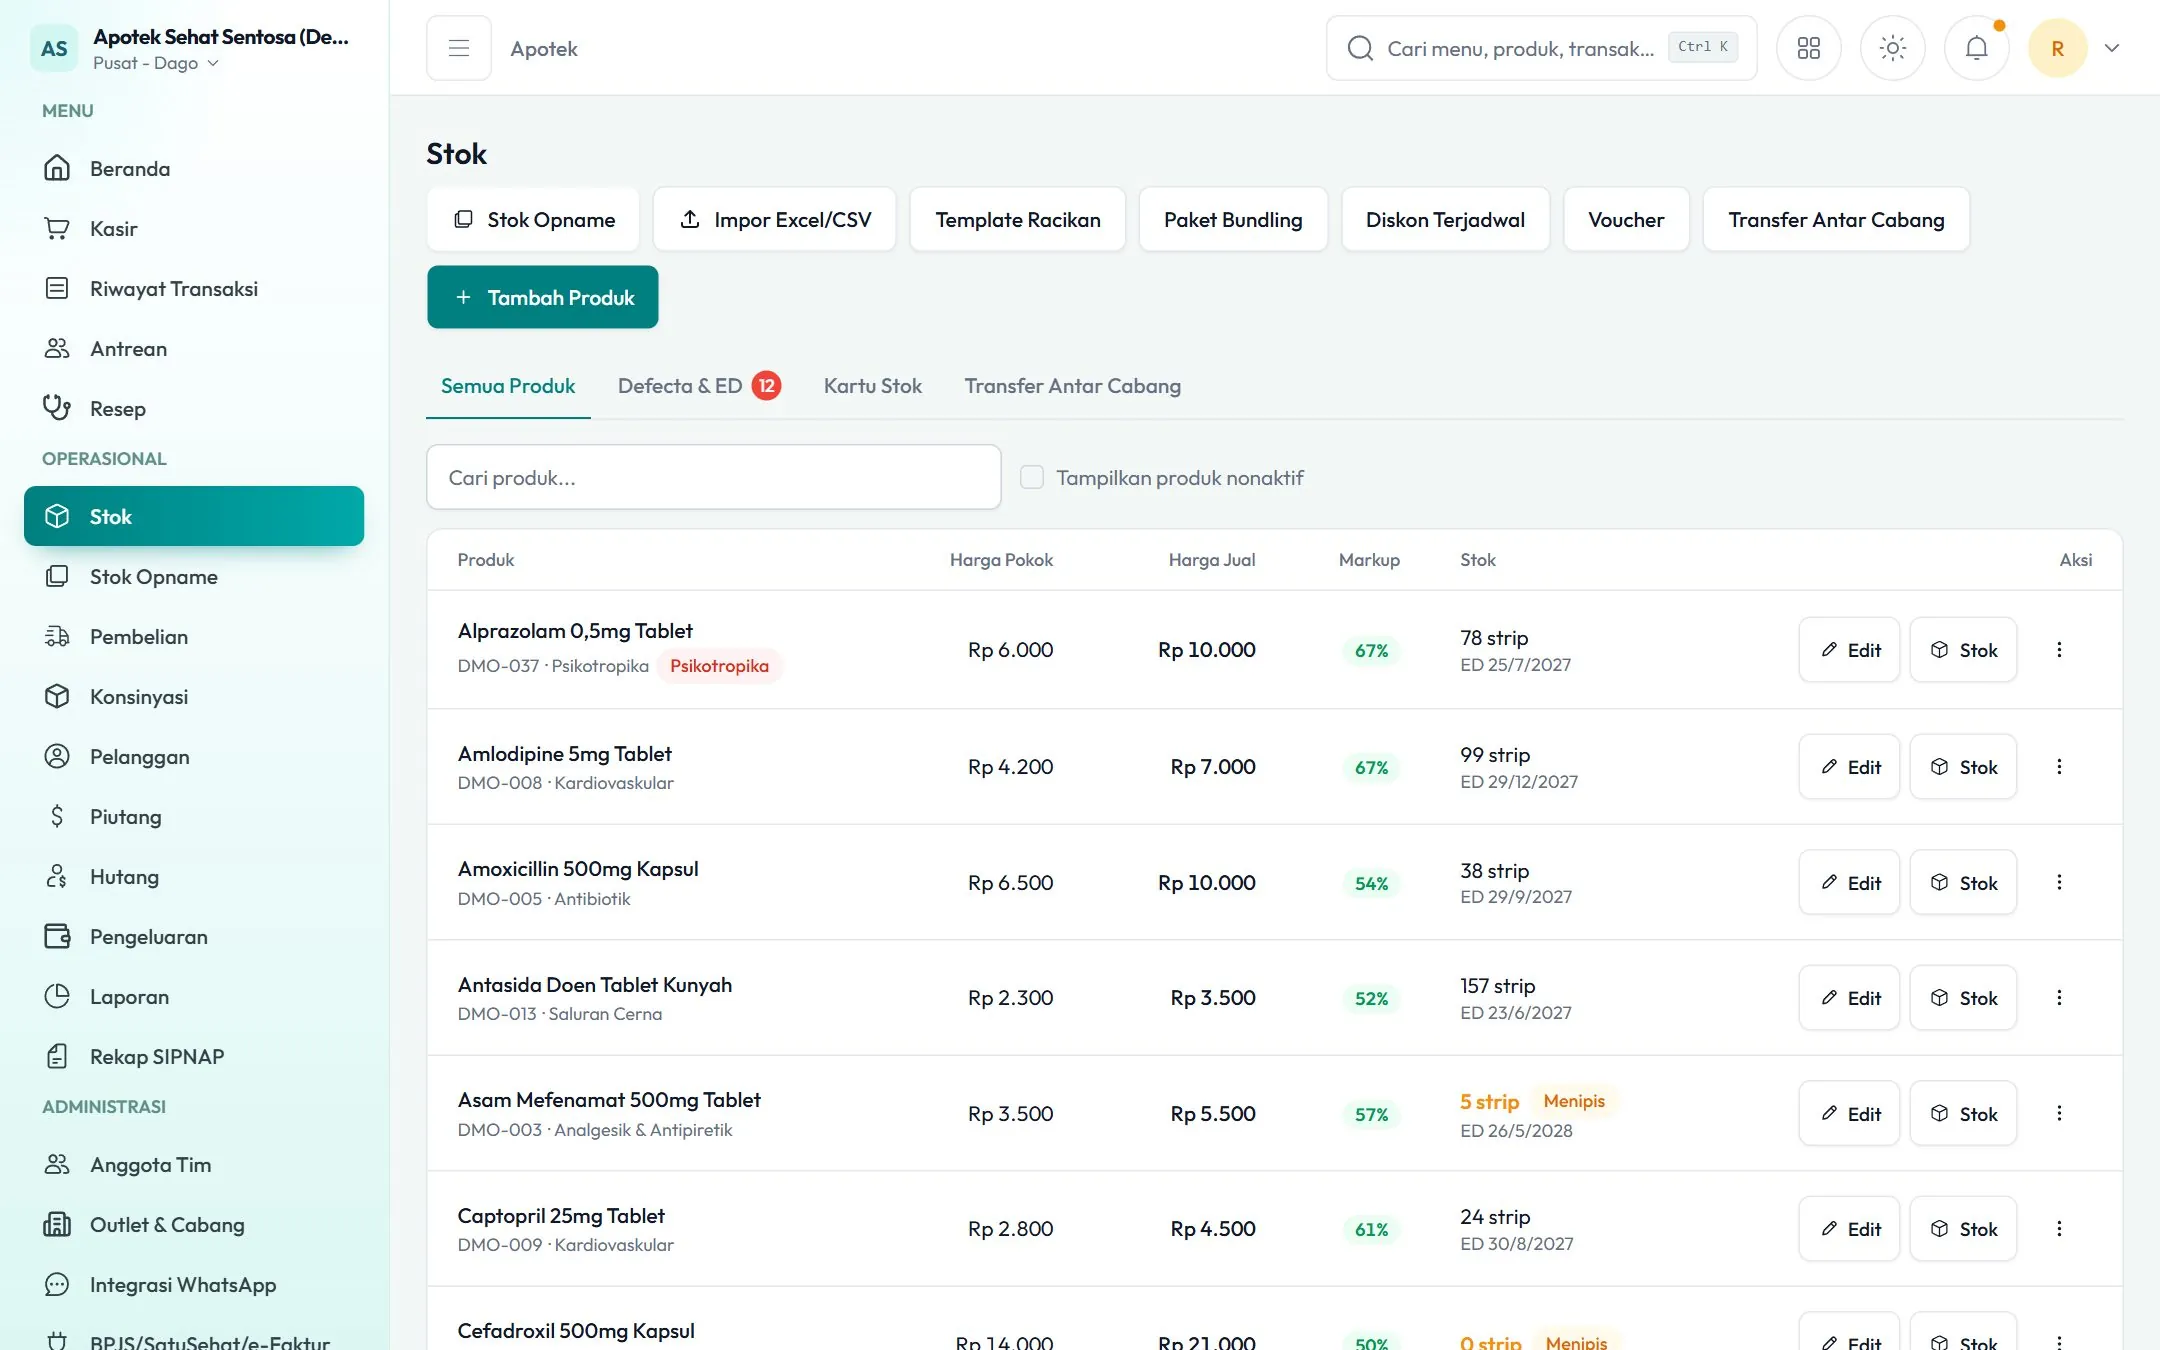Switch to the Semua Produk tab
Screen dimensions: 2160x1350
508,386
